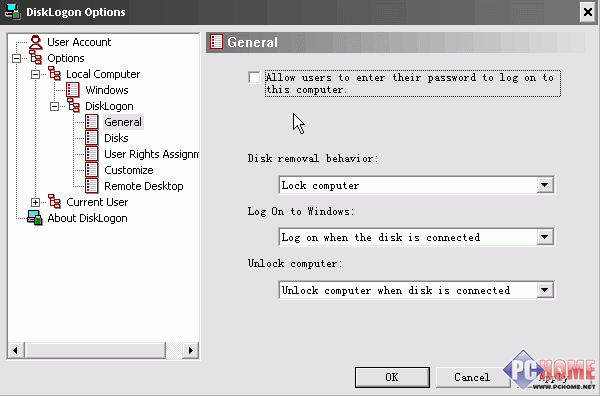Collapse the Options tree node
Viewport: 600px width, 396px height.
click(x=16, y=58)
